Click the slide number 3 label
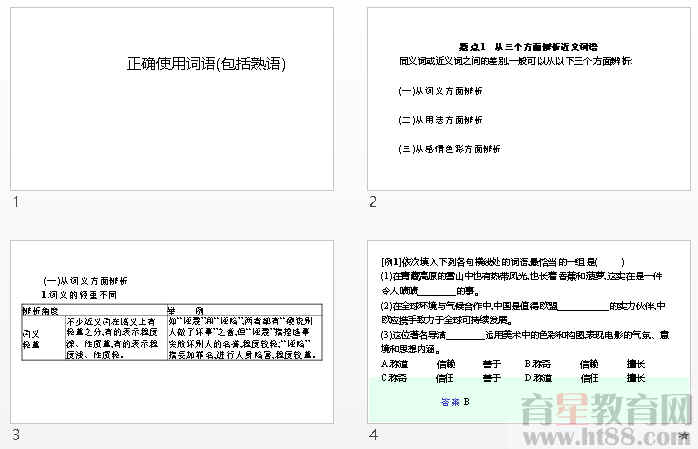The image size is (698, 449). coord(15,435)
